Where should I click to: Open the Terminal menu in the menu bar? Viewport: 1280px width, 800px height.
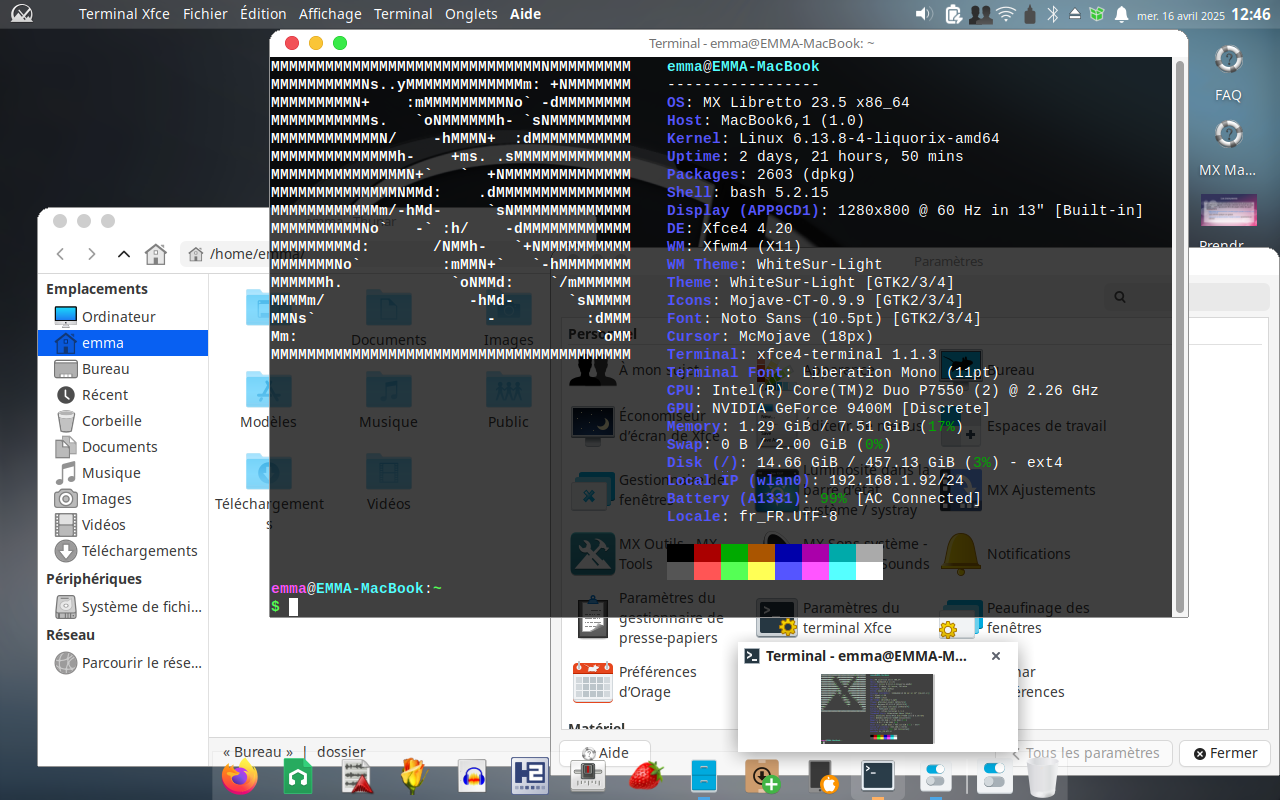403,14
